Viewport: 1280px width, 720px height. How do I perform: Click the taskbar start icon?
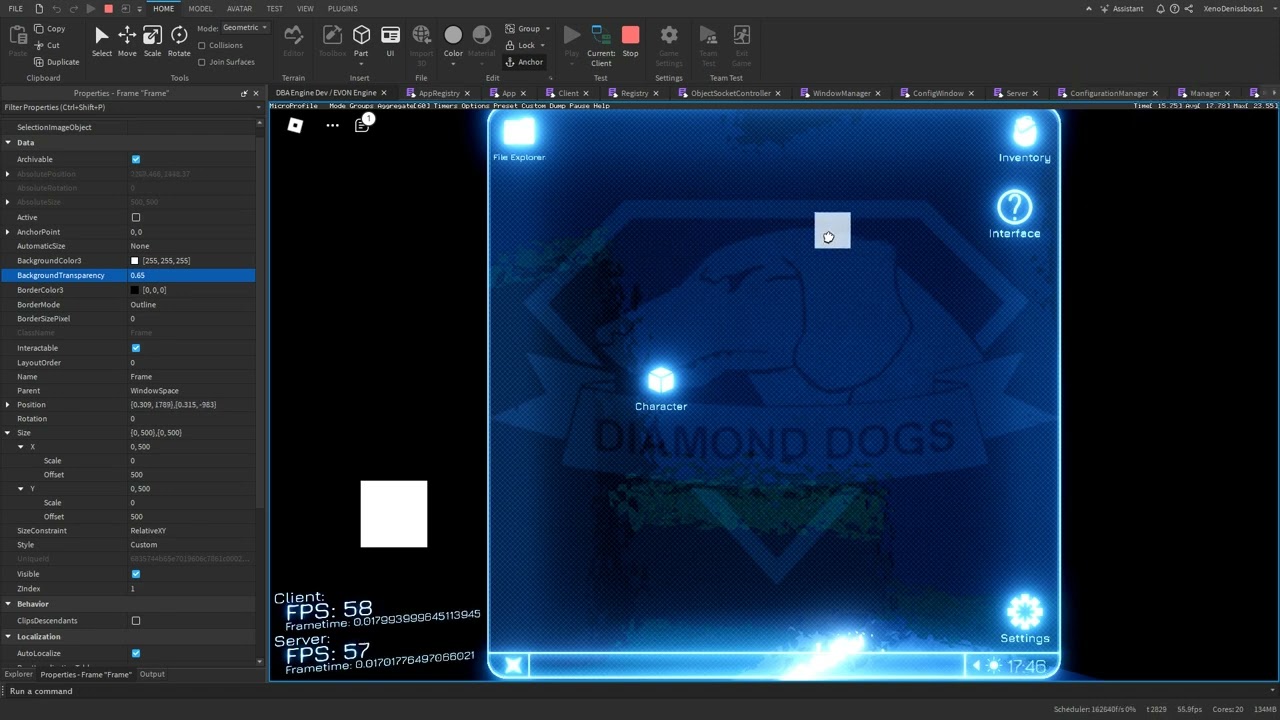coord(513,666)
